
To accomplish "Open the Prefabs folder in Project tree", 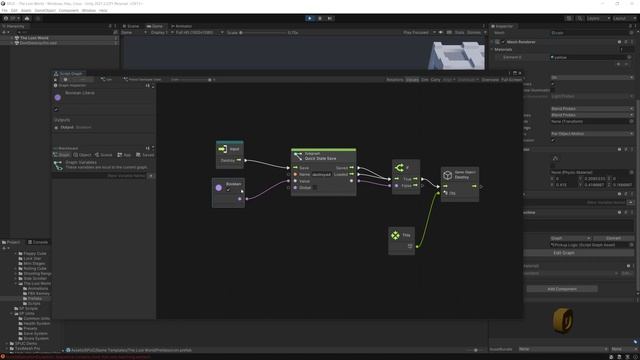I will tap(35, 299).
